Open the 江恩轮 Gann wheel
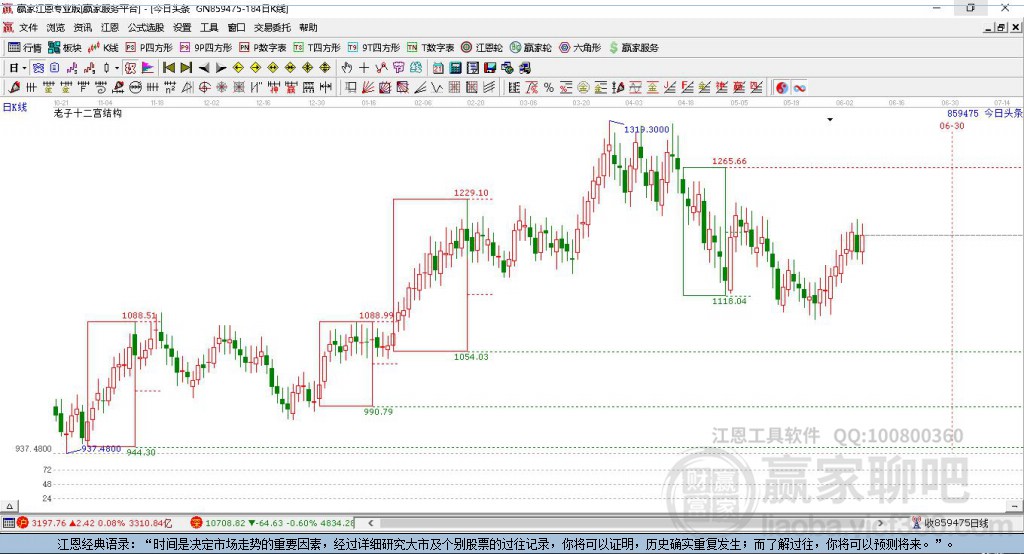Screen dimensions: 1024x554 (482, 48)
